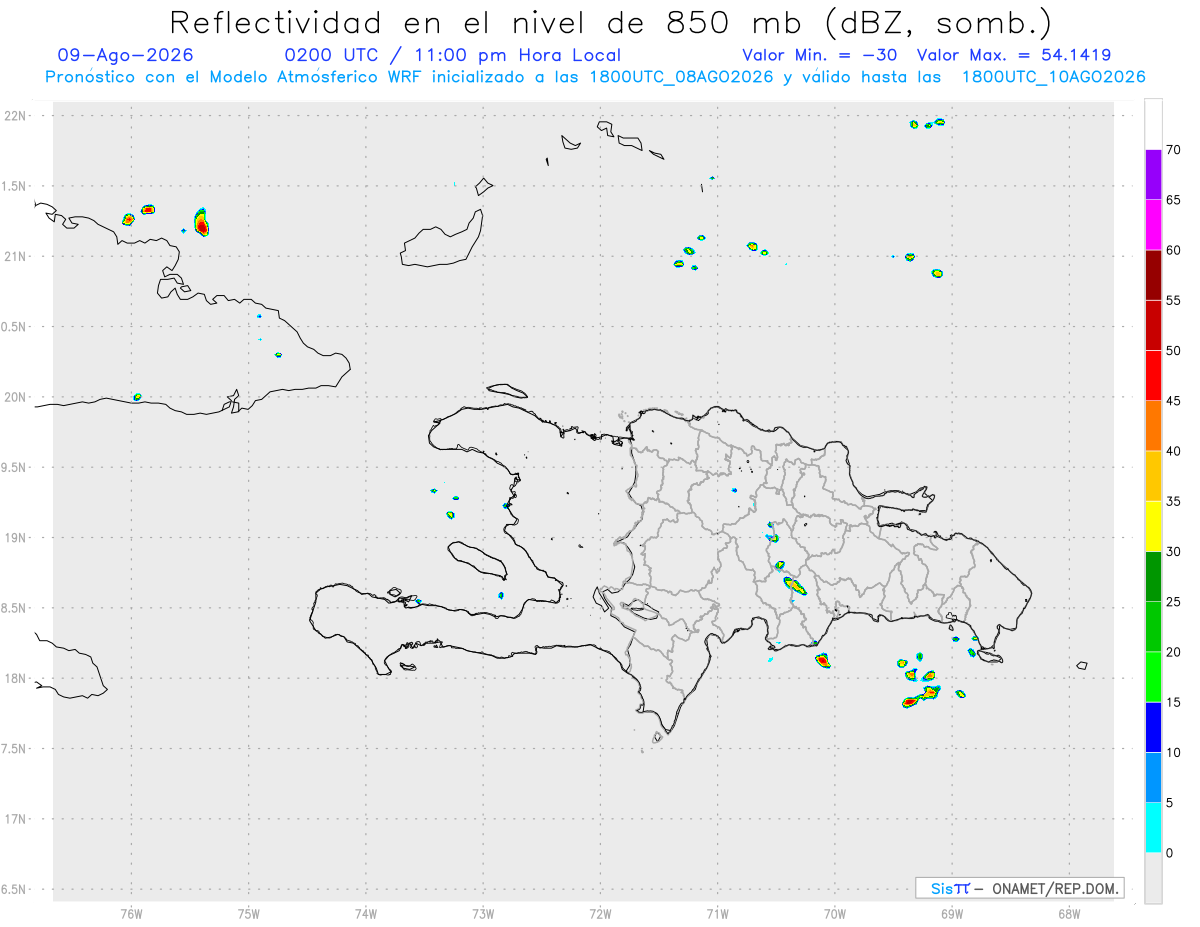
Task: Click the magenta 60-65 dBZ color band
Action: click(x=1153, y=224)
